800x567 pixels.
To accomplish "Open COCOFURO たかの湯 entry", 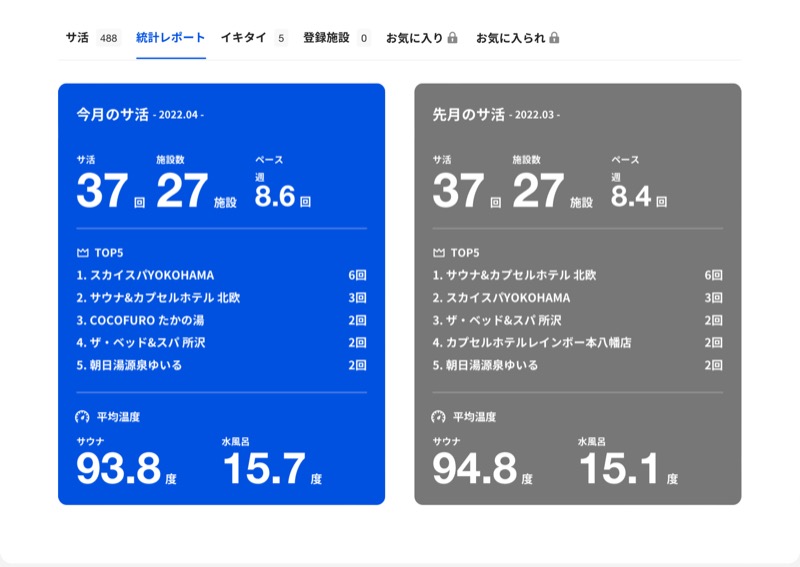I will point(147,320).
